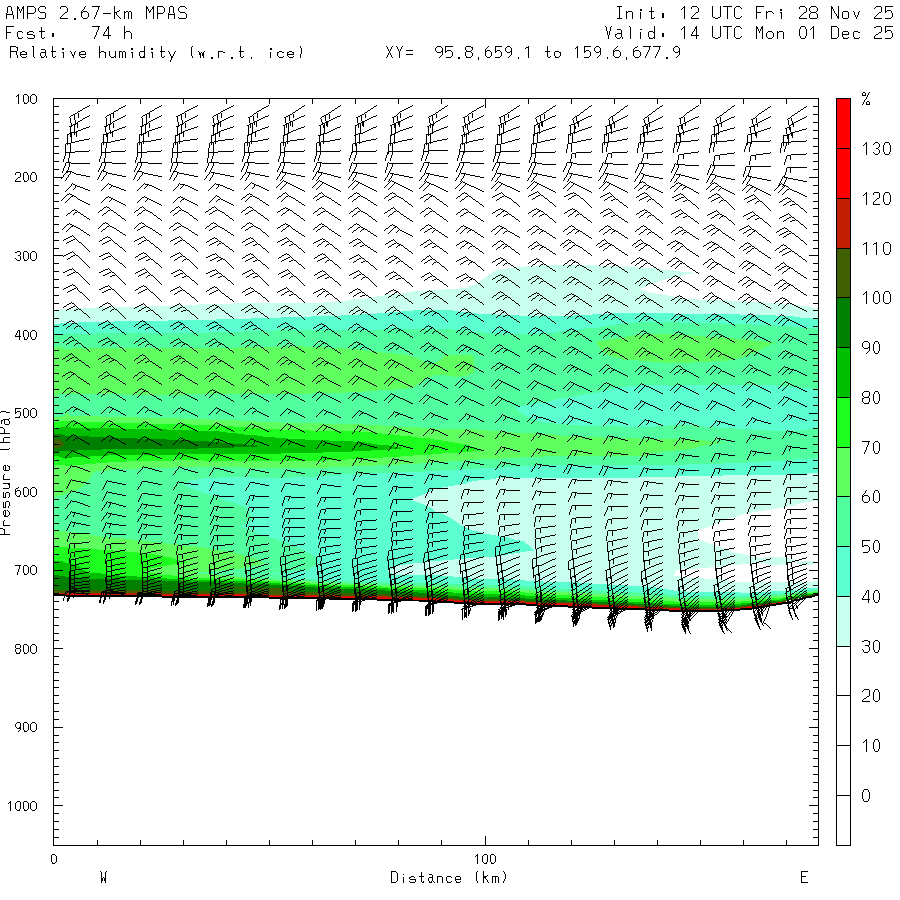Image resolution: width=900 pixels, height=900 pixels.
Task: Click the 'Distance (km)' axis title
Action: coord(449,878)
